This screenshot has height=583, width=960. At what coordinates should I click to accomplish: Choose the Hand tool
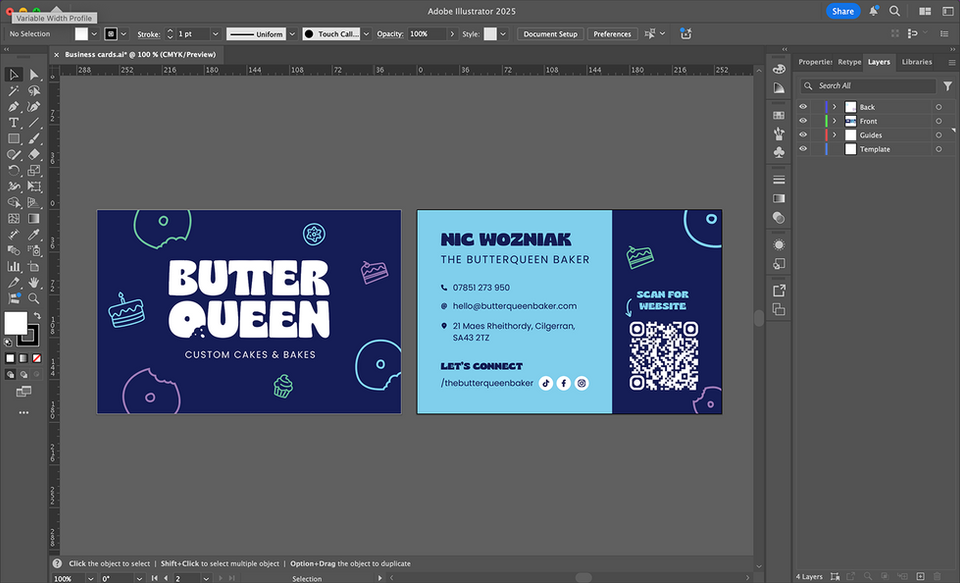coord(34,282)
